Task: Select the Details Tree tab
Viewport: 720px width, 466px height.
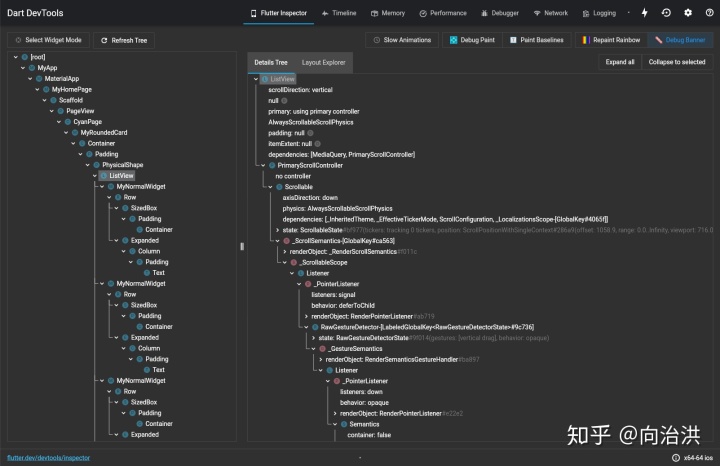Action: pos(271,62)
